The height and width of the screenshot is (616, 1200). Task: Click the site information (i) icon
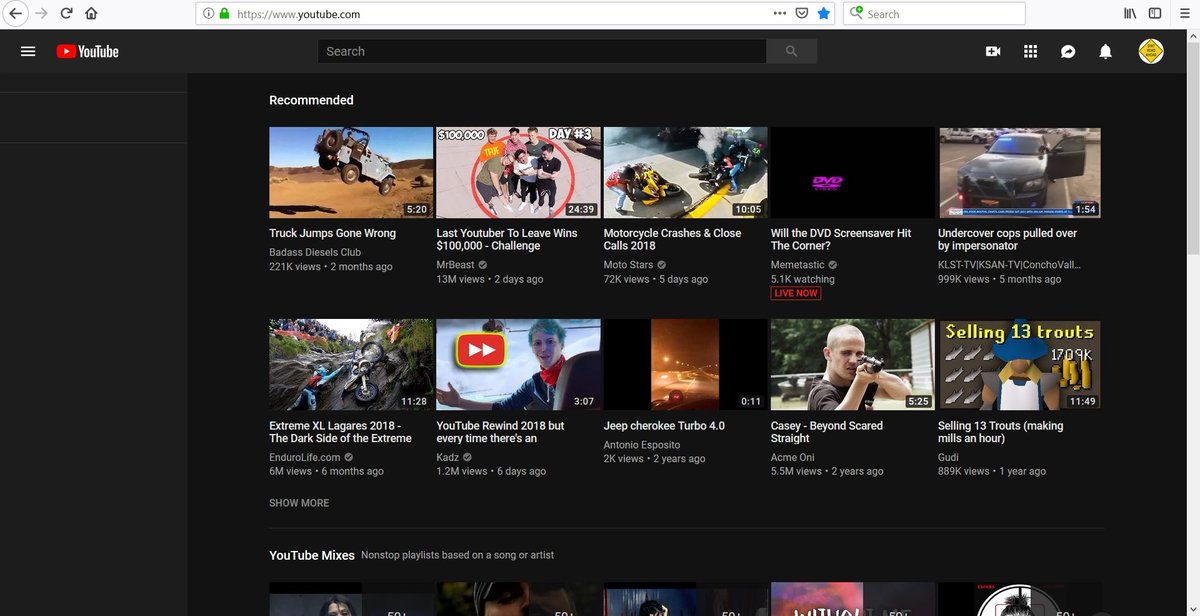point(208,14)
